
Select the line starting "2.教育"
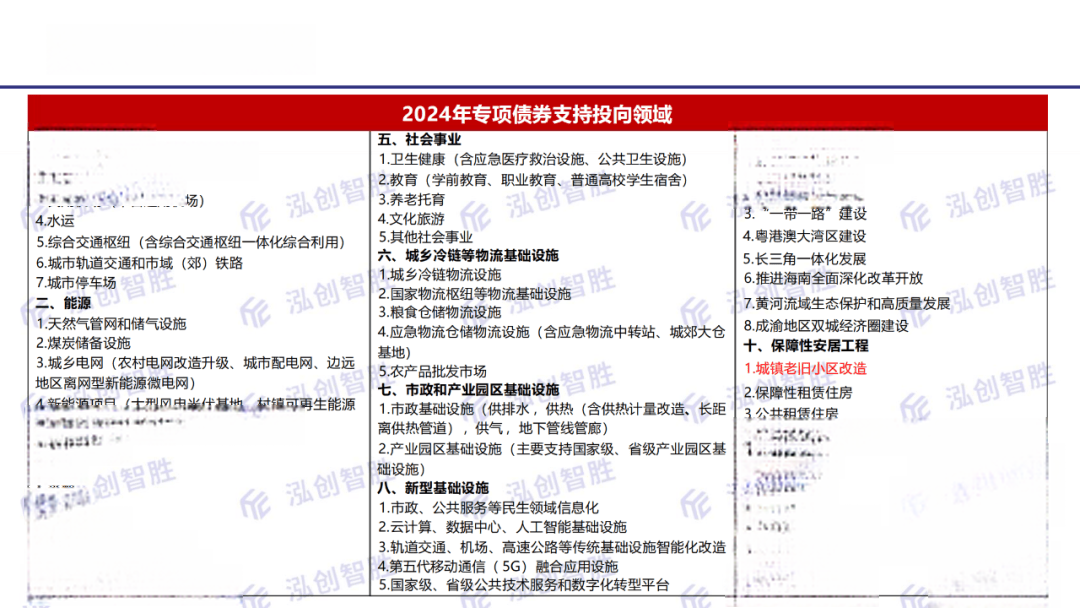pyautogui.click(x=533, y=180)
